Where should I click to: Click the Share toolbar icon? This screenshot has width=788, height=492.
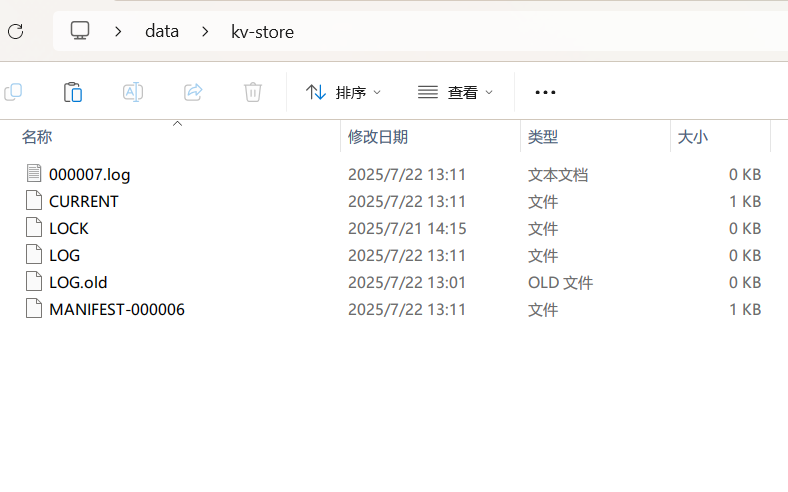coord(193,92)
